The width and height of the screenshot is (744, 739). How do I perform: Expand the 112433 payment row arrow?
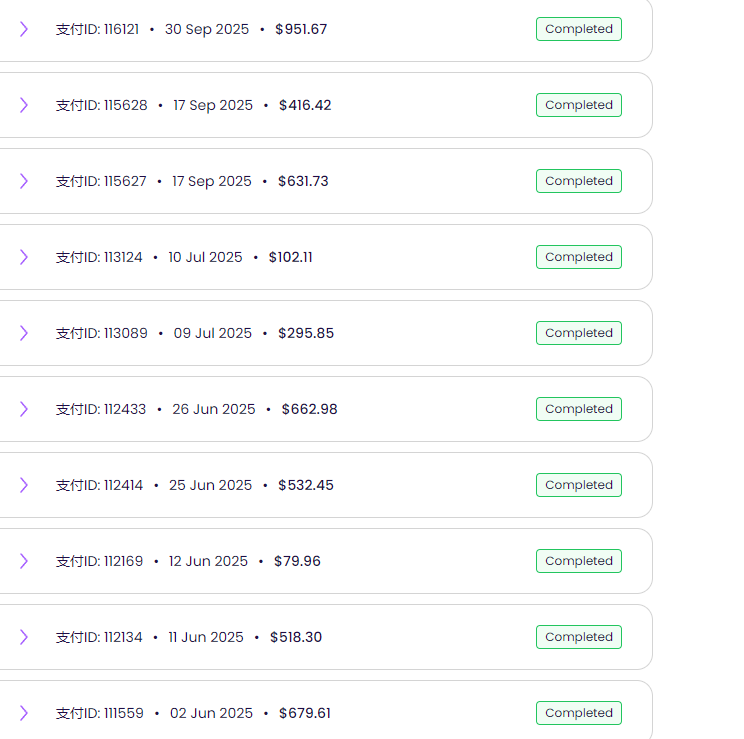(24, 409)
